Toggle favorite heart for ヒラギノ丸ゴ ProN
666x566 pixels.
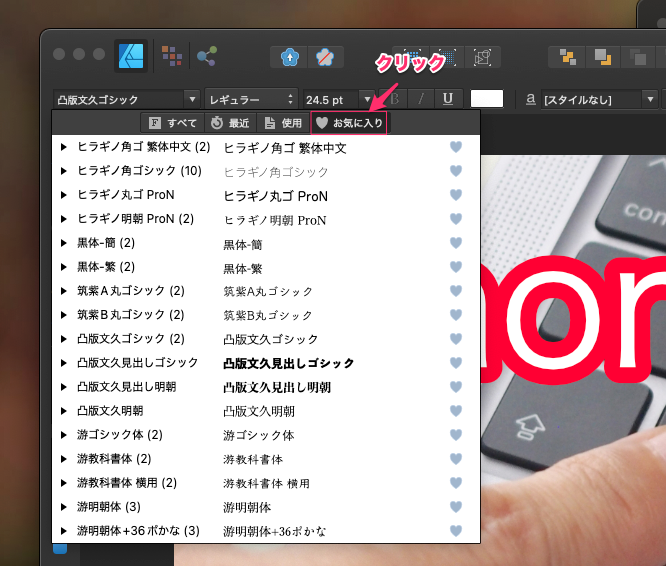coord(456,195)
